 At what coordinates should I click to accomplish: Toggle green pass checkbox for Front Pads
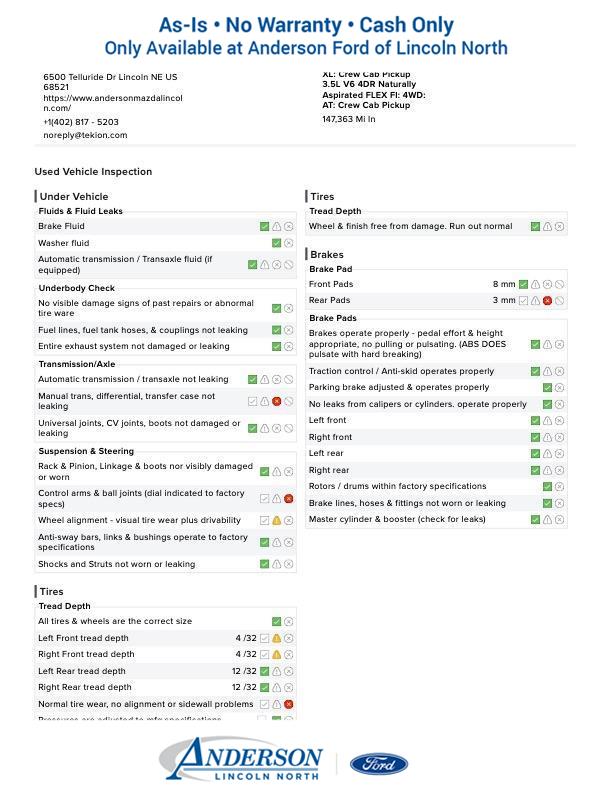click(523, 284)
